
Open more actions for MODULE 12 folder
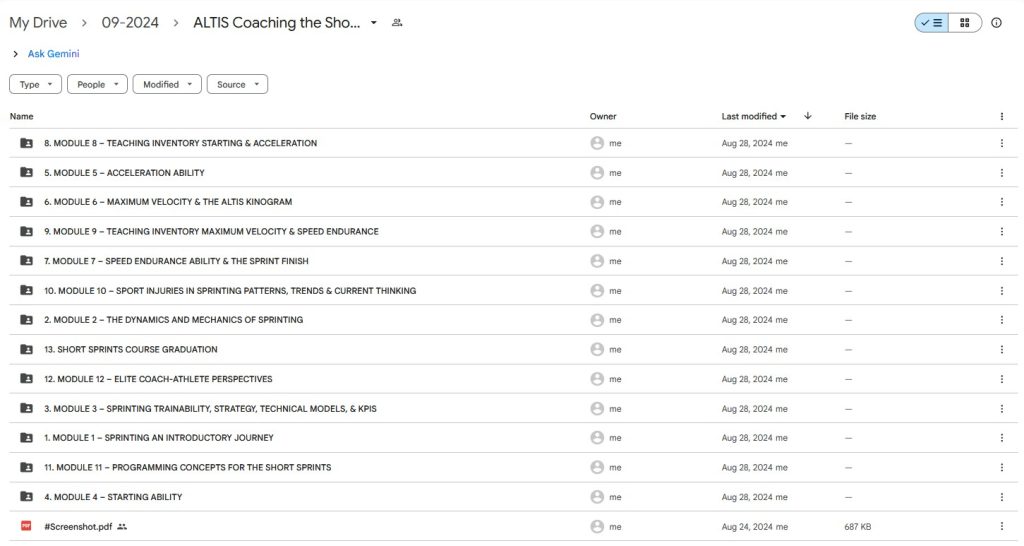coord(1001,379)
